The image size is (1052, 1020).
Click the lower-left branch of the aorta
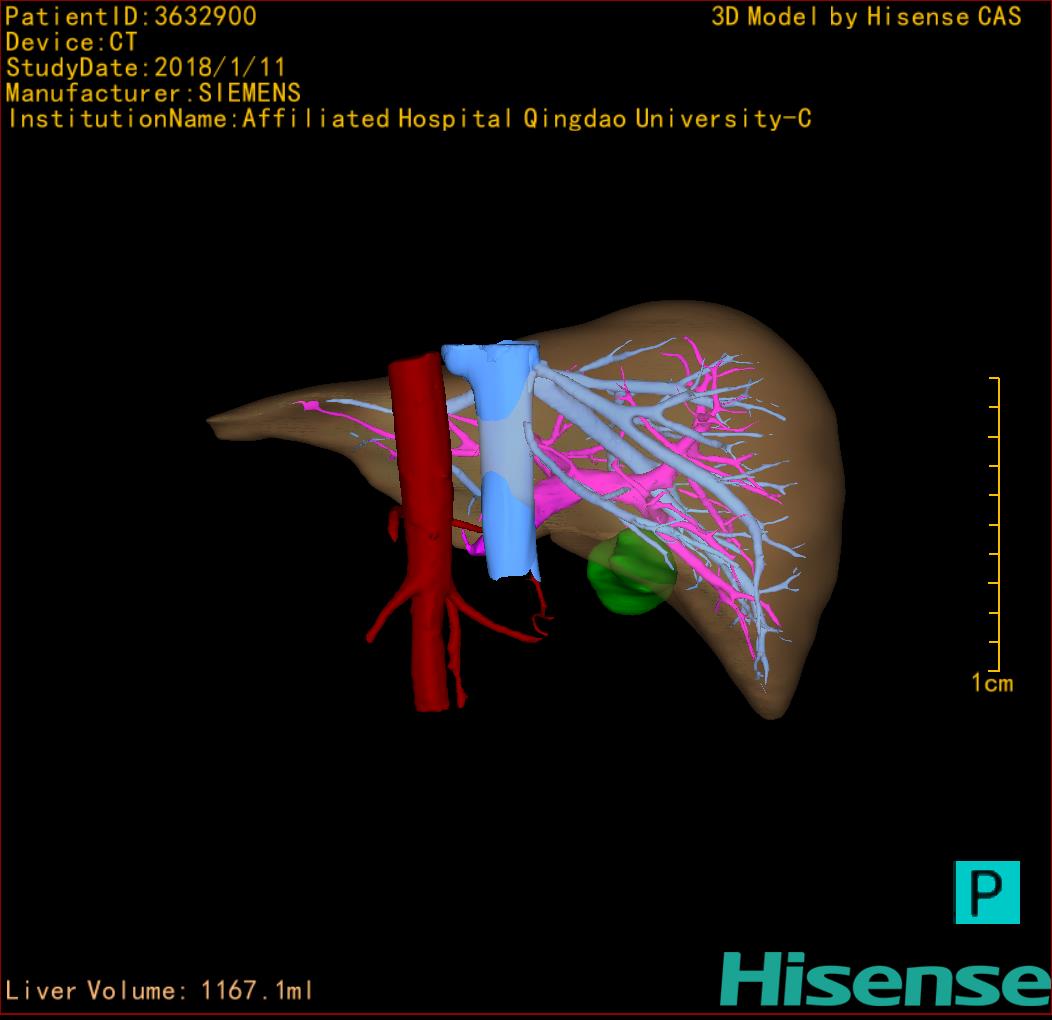(x=385, y=620)
